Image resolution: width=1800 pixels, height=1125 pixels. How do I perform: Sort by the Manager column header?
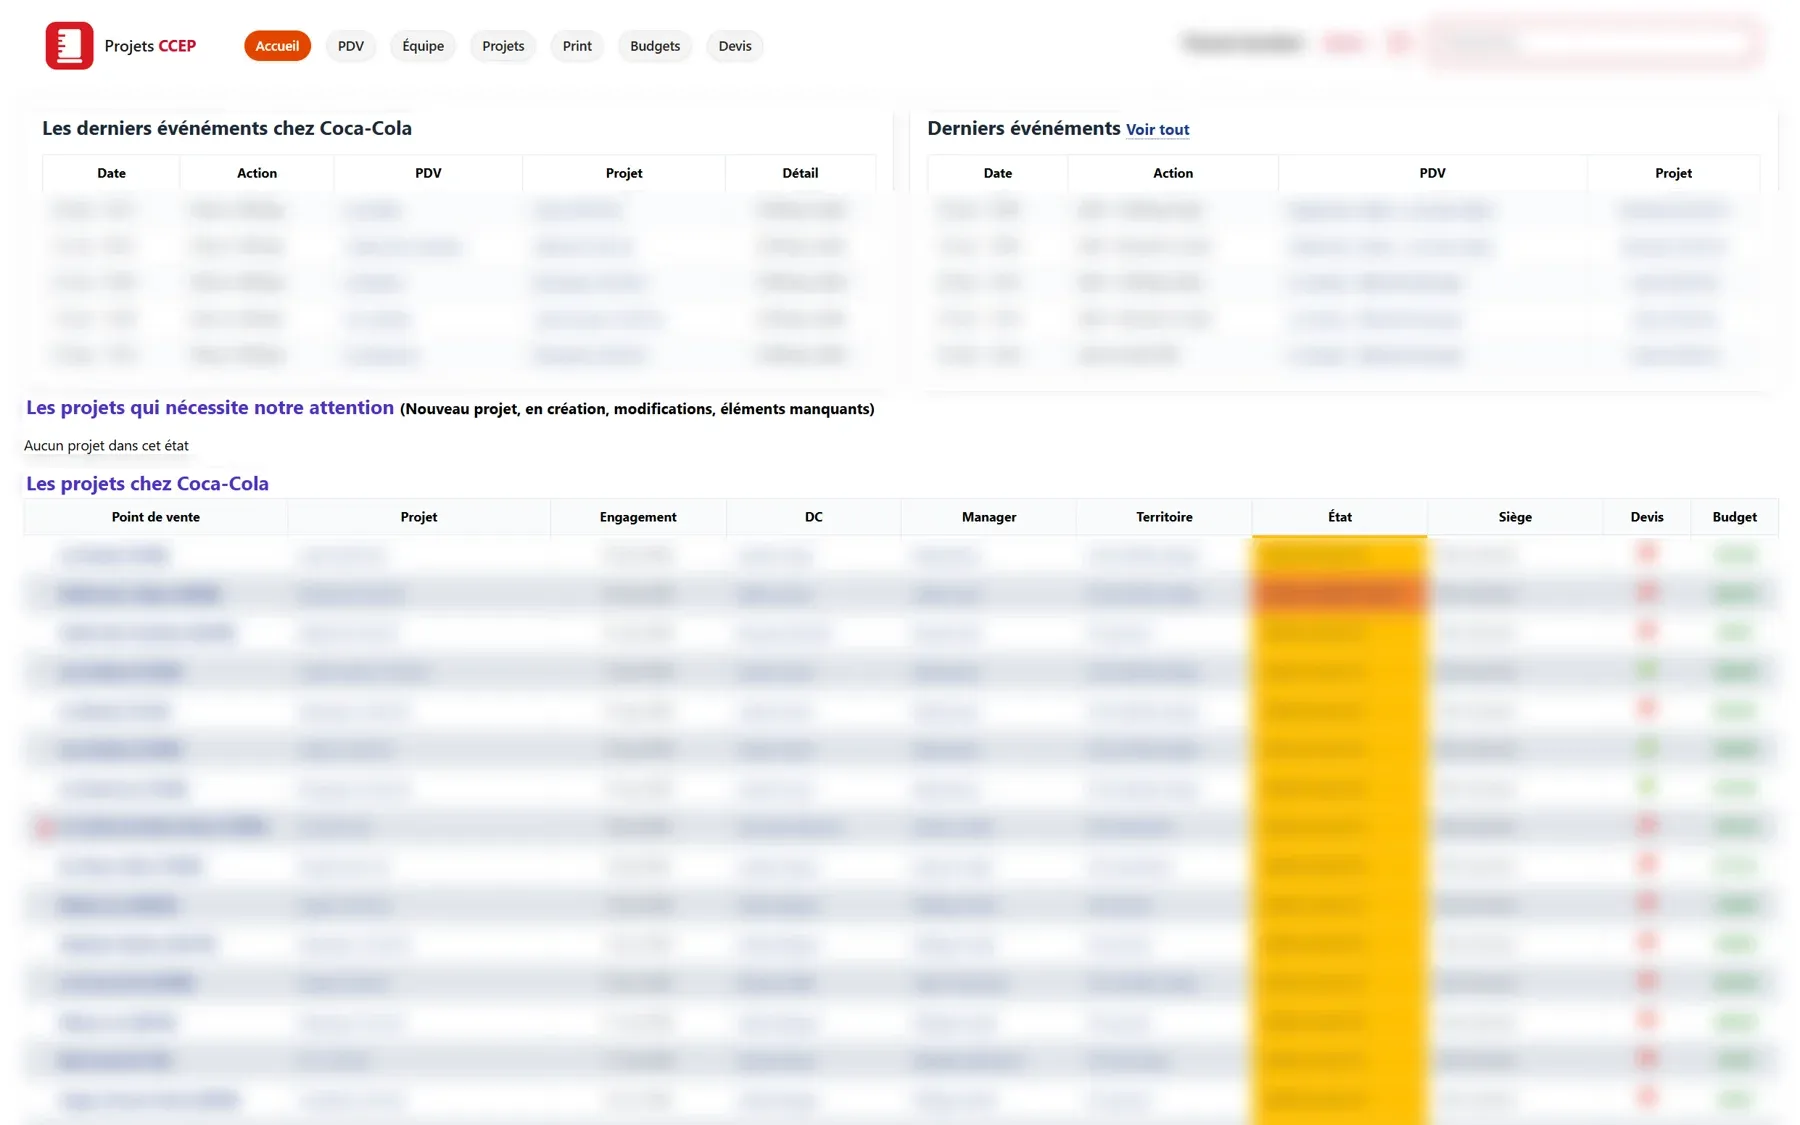(989, 517)
